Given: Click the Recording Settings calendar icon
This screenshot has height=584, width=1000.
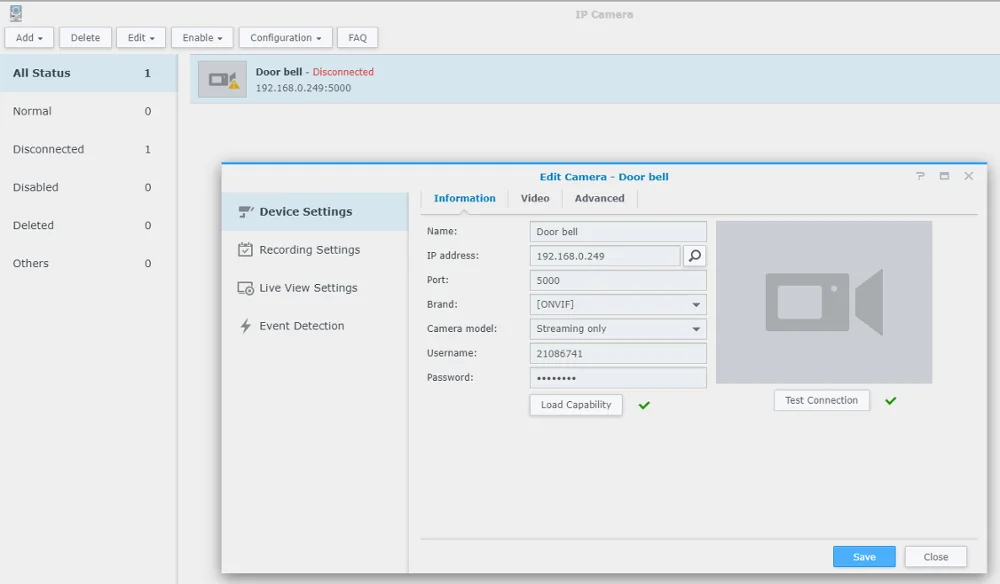Looking at the screenshot, I should pyautogui.click(x=246, y=249).
